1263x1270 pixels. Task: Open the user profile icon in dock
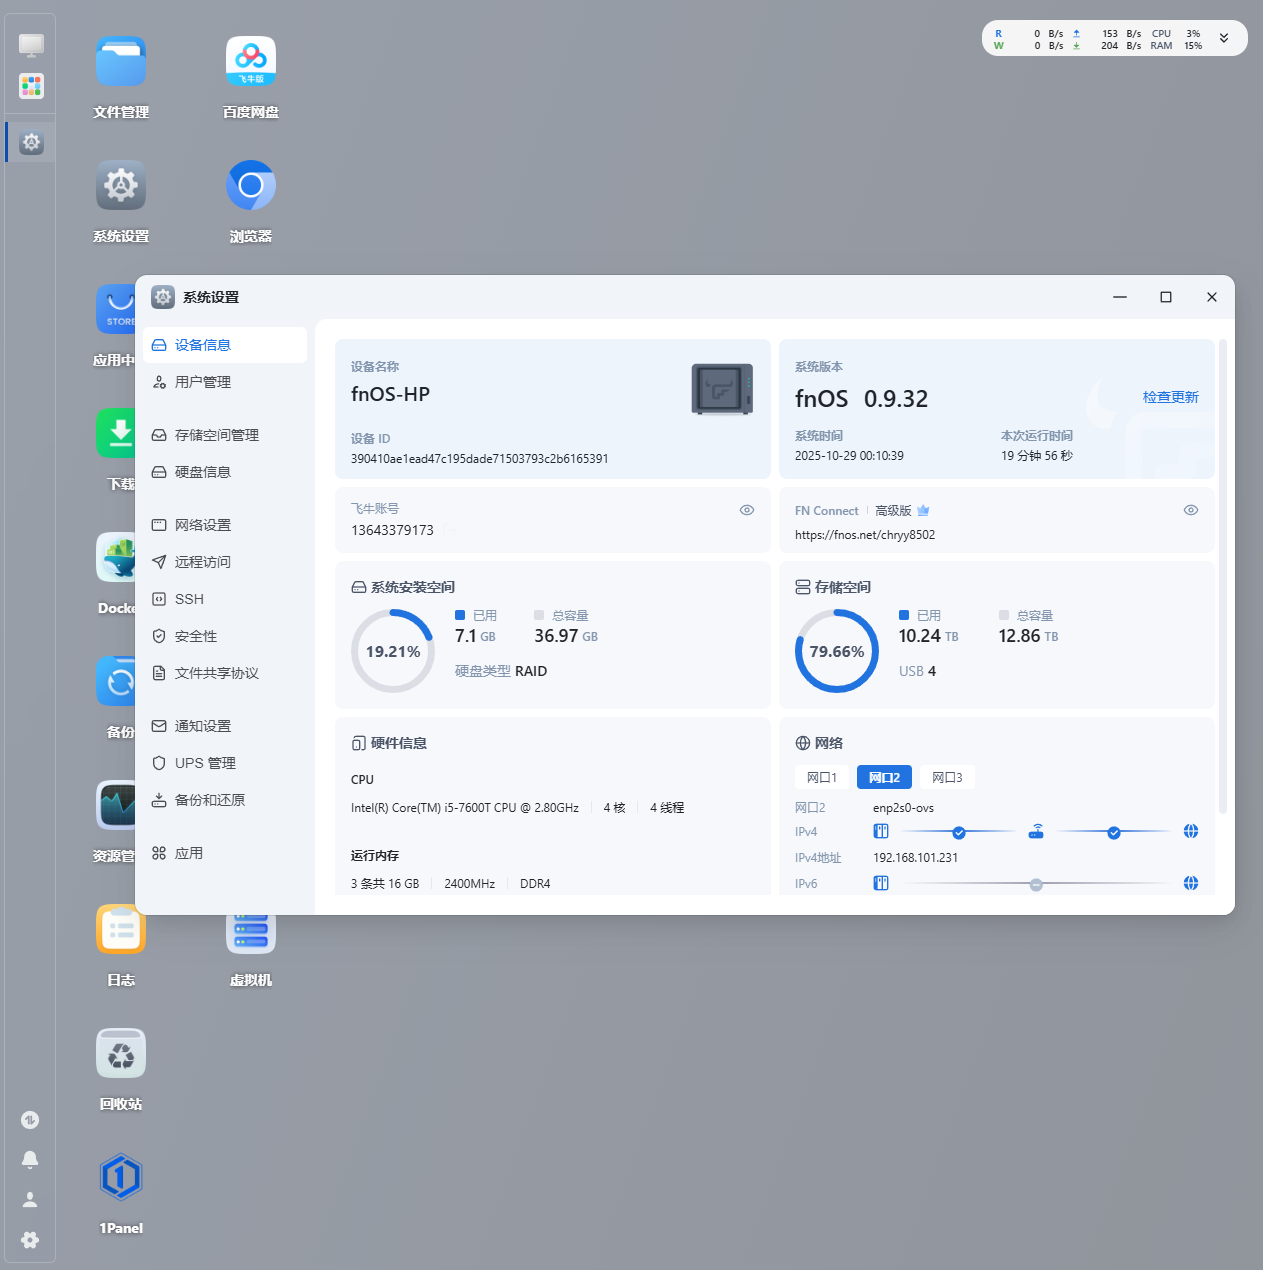tap(30, 1199)
